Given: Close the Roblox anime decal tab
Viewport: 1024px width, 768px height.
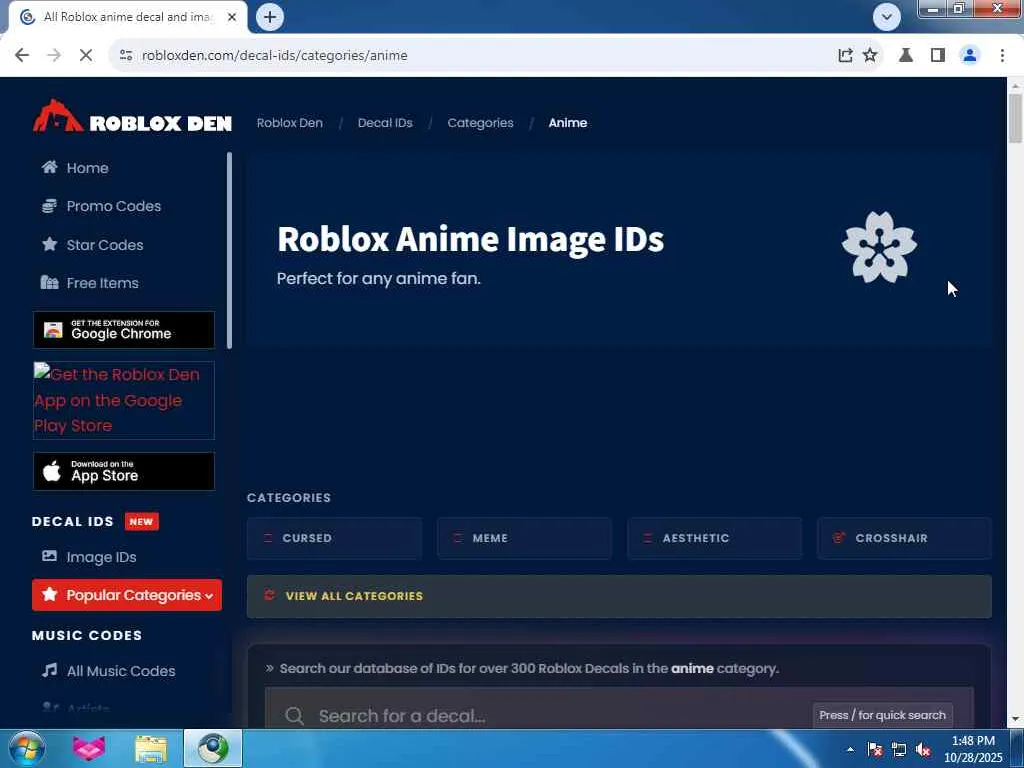Looking at the screenshot, I should (x=232, y=17).
